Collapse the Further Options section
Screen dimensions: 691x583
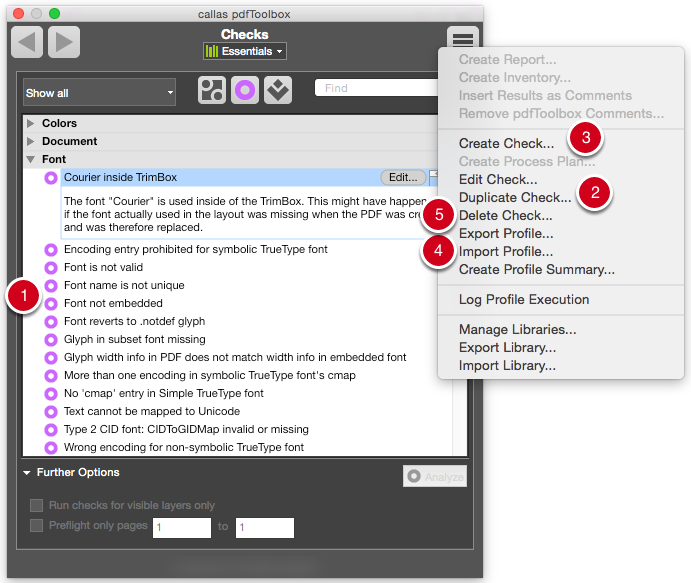27,473
